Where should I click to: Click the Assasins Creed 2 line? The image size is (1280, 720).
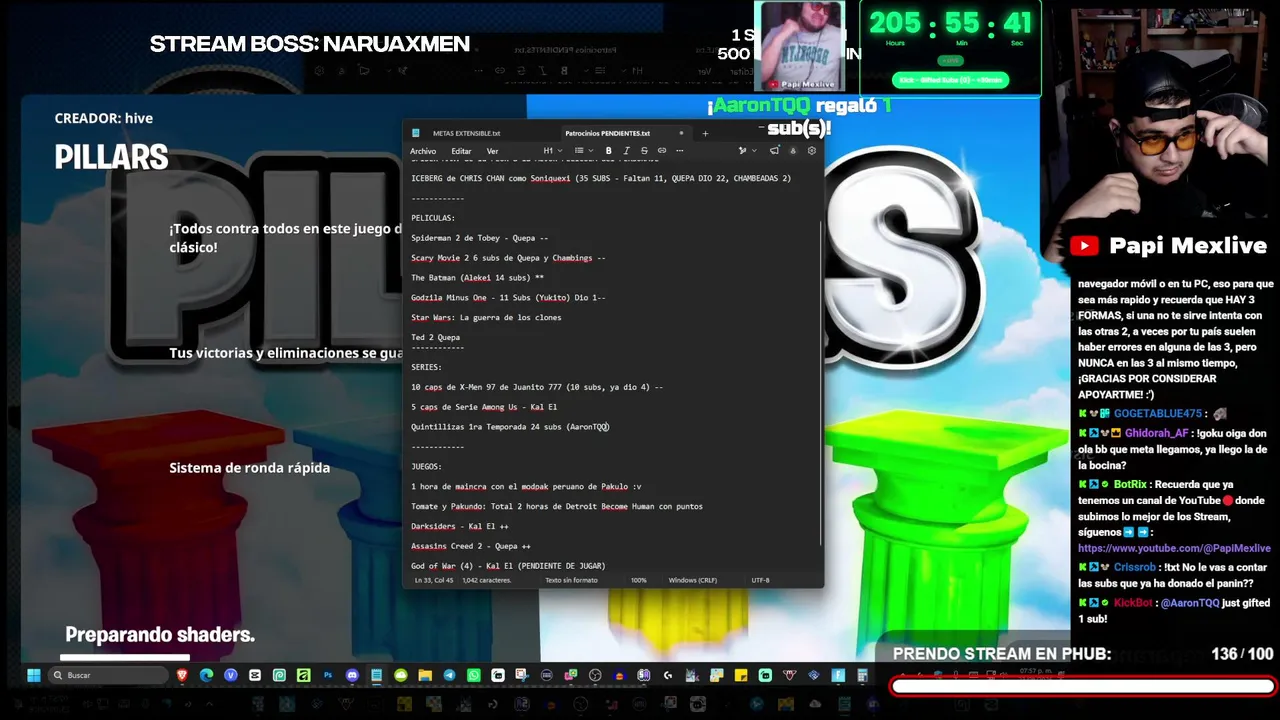click(471, 547)
